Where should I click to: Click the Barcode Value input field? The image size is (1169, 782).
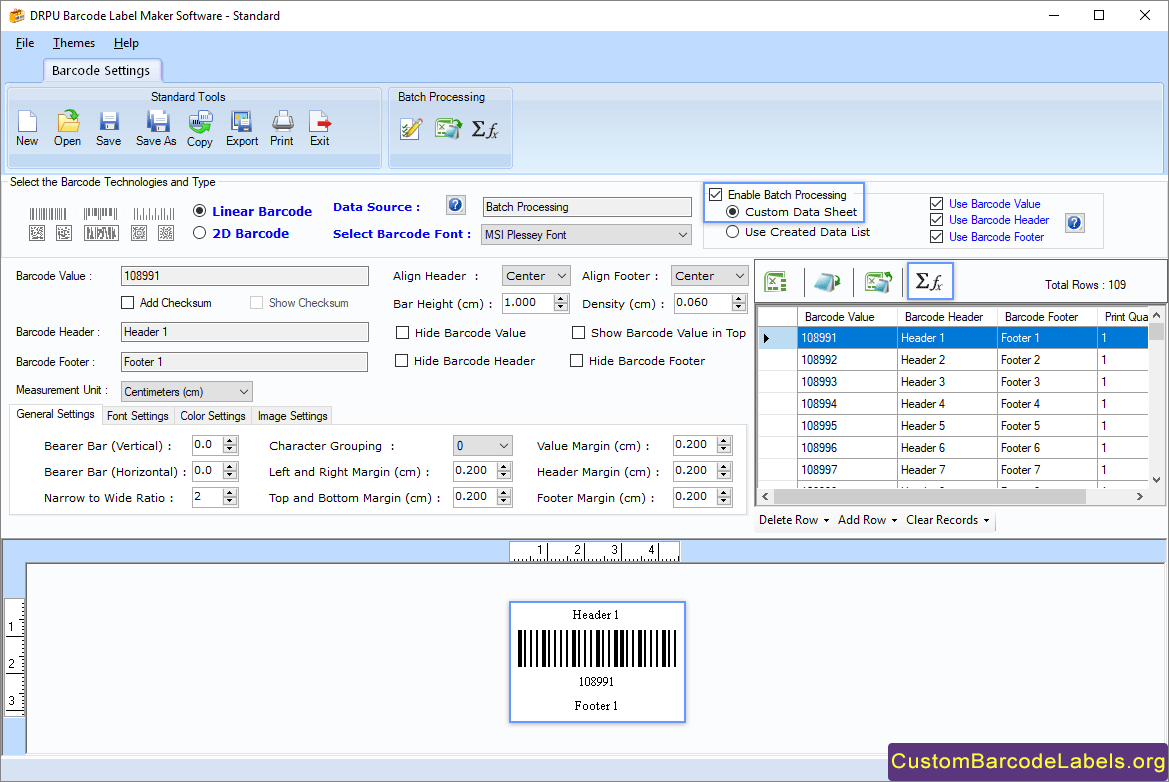[x=245, y=276]
